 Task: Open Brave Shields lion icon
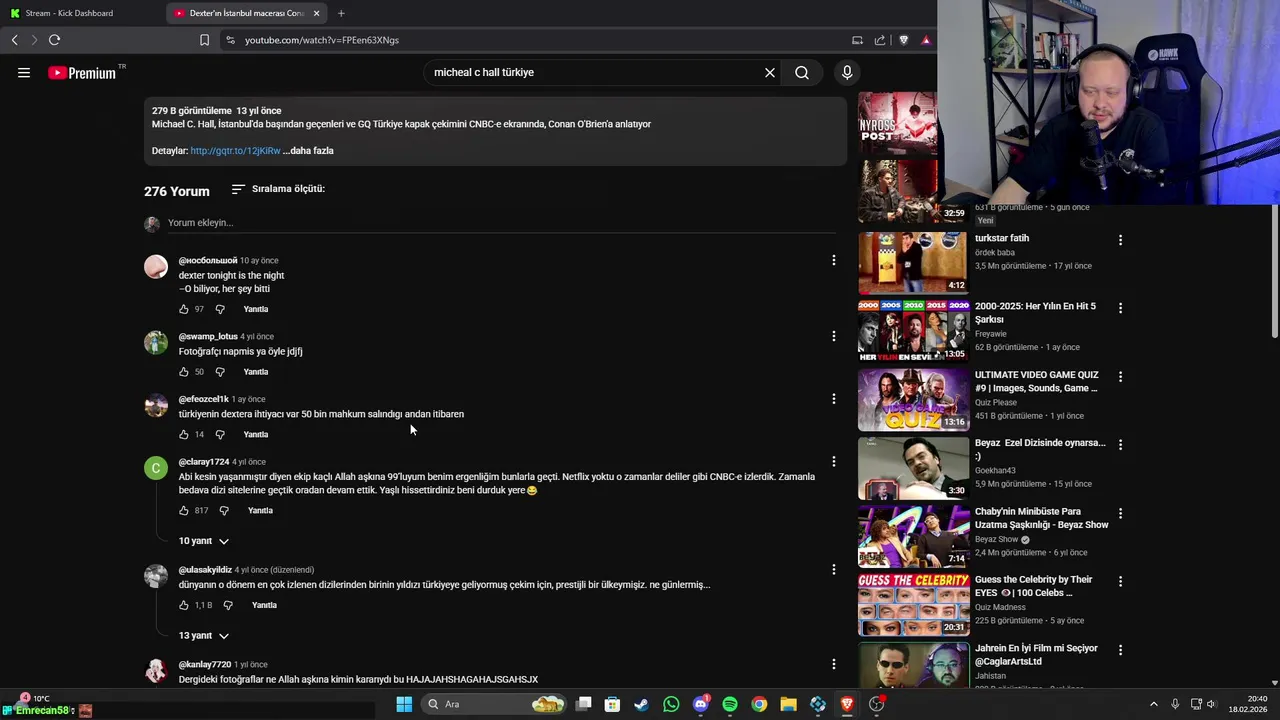point(904,40)
